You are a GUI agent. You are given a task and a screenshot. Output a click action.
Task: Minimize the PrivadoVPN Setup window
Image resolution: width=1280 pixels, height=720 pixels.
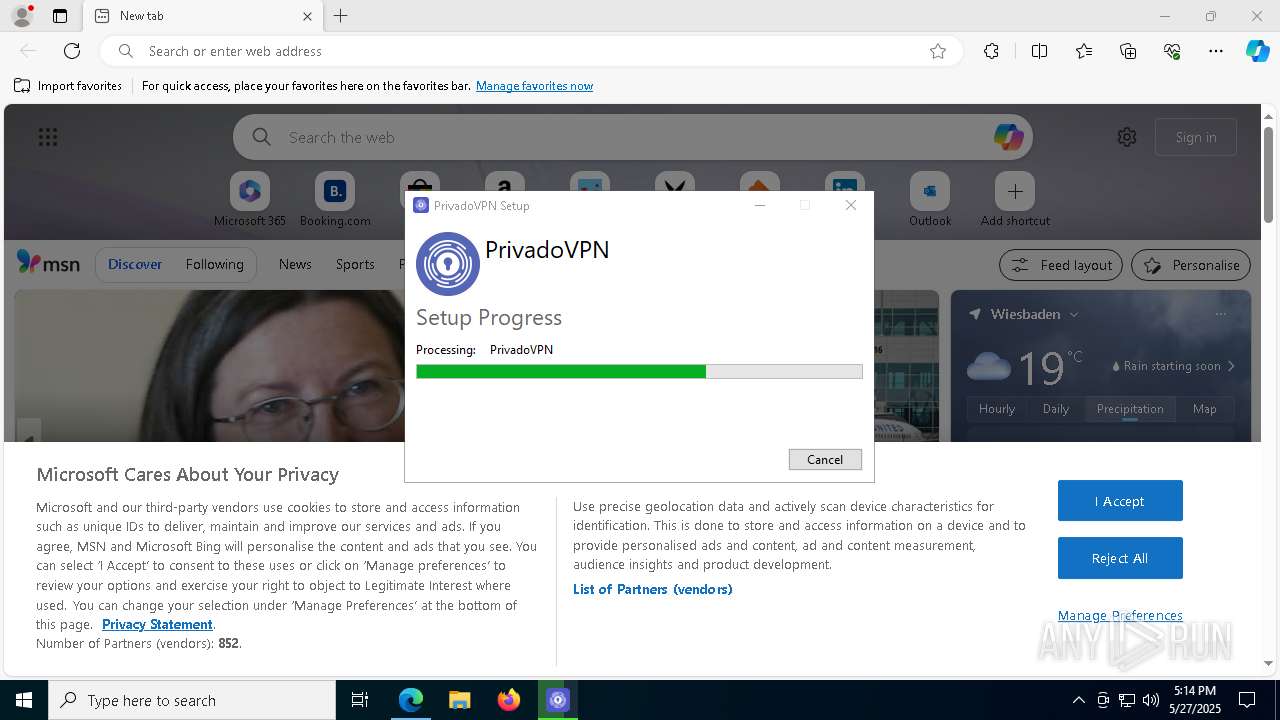pyautogui.click(x=760, y=205)
